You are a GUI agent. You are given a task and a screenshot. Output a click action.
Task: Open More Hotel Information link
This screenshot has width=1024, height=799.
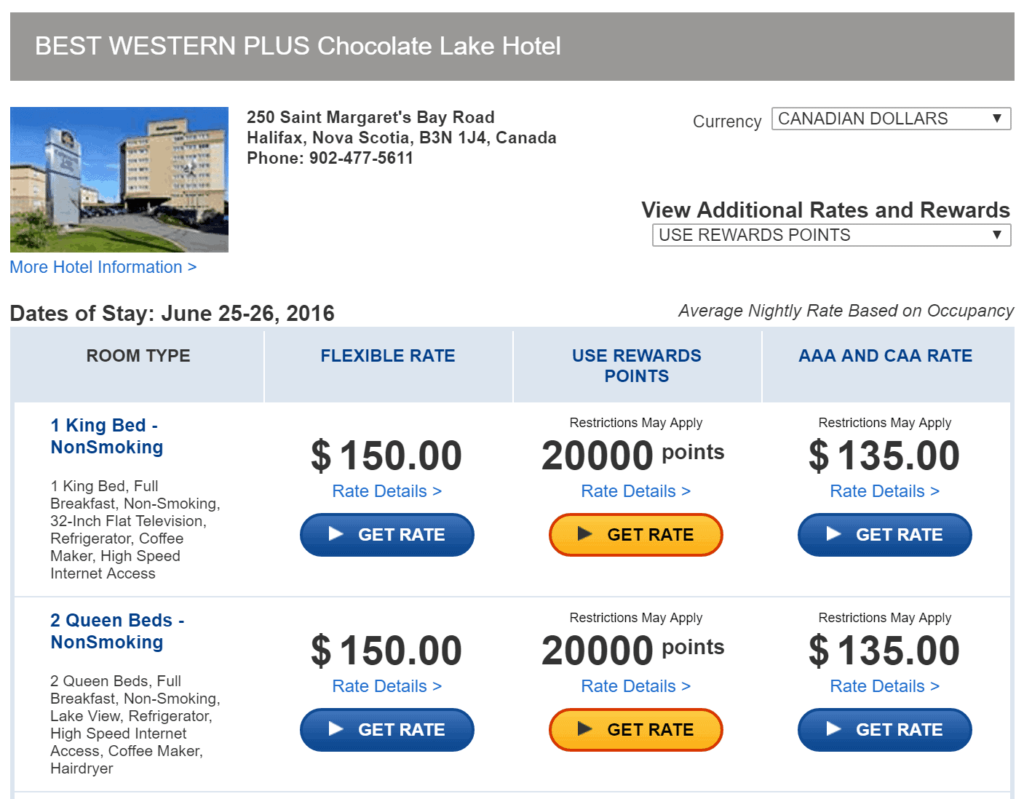coord(102,267)
